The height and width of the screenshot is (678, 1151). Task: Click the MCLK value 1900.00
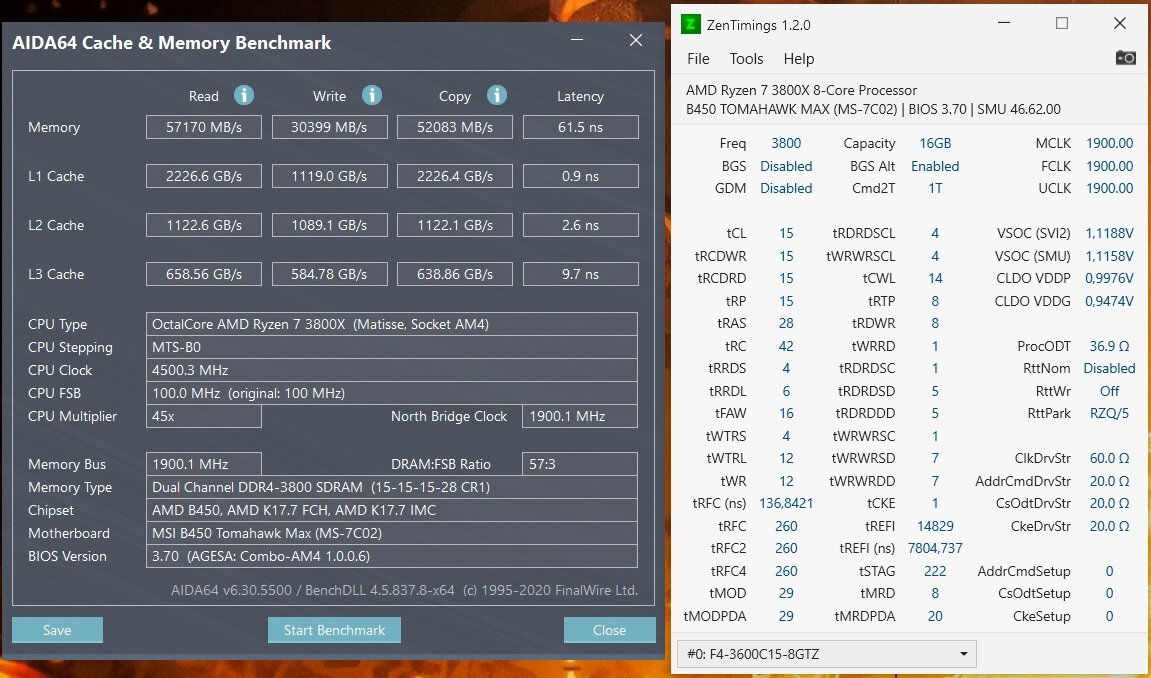[x=1109, y=143]
